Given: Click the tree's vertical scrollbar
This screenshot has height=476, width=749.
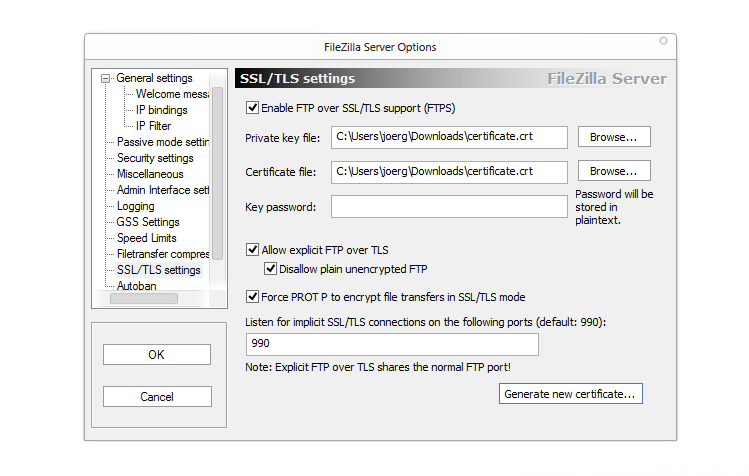Looking at the screenshot, I should (x=217, y=173).
